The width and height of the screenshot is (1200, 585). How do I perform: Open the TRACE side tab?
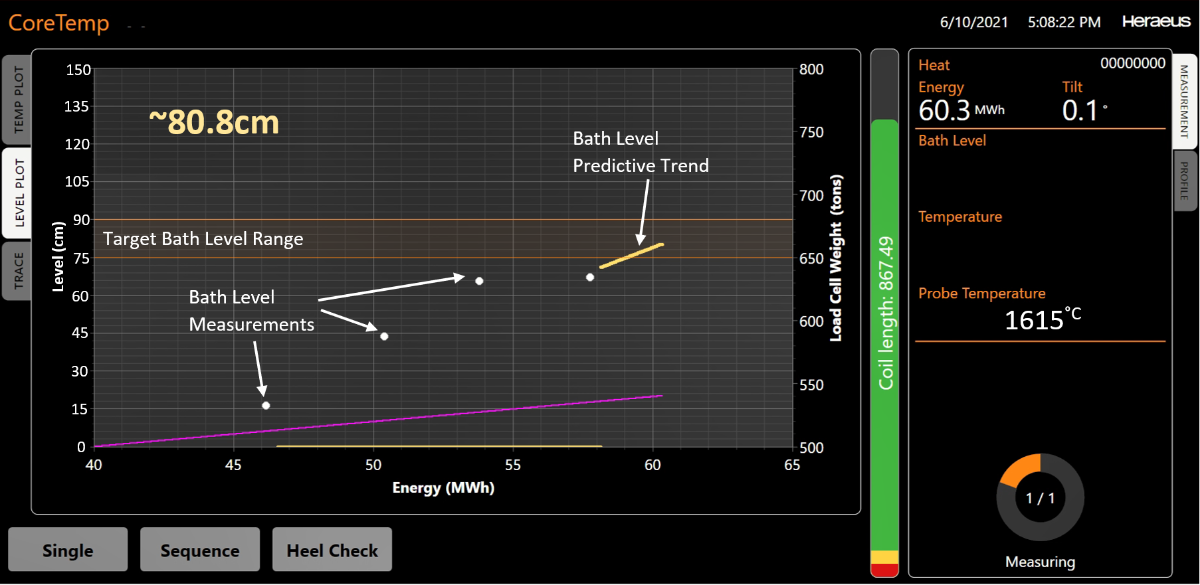17,270
